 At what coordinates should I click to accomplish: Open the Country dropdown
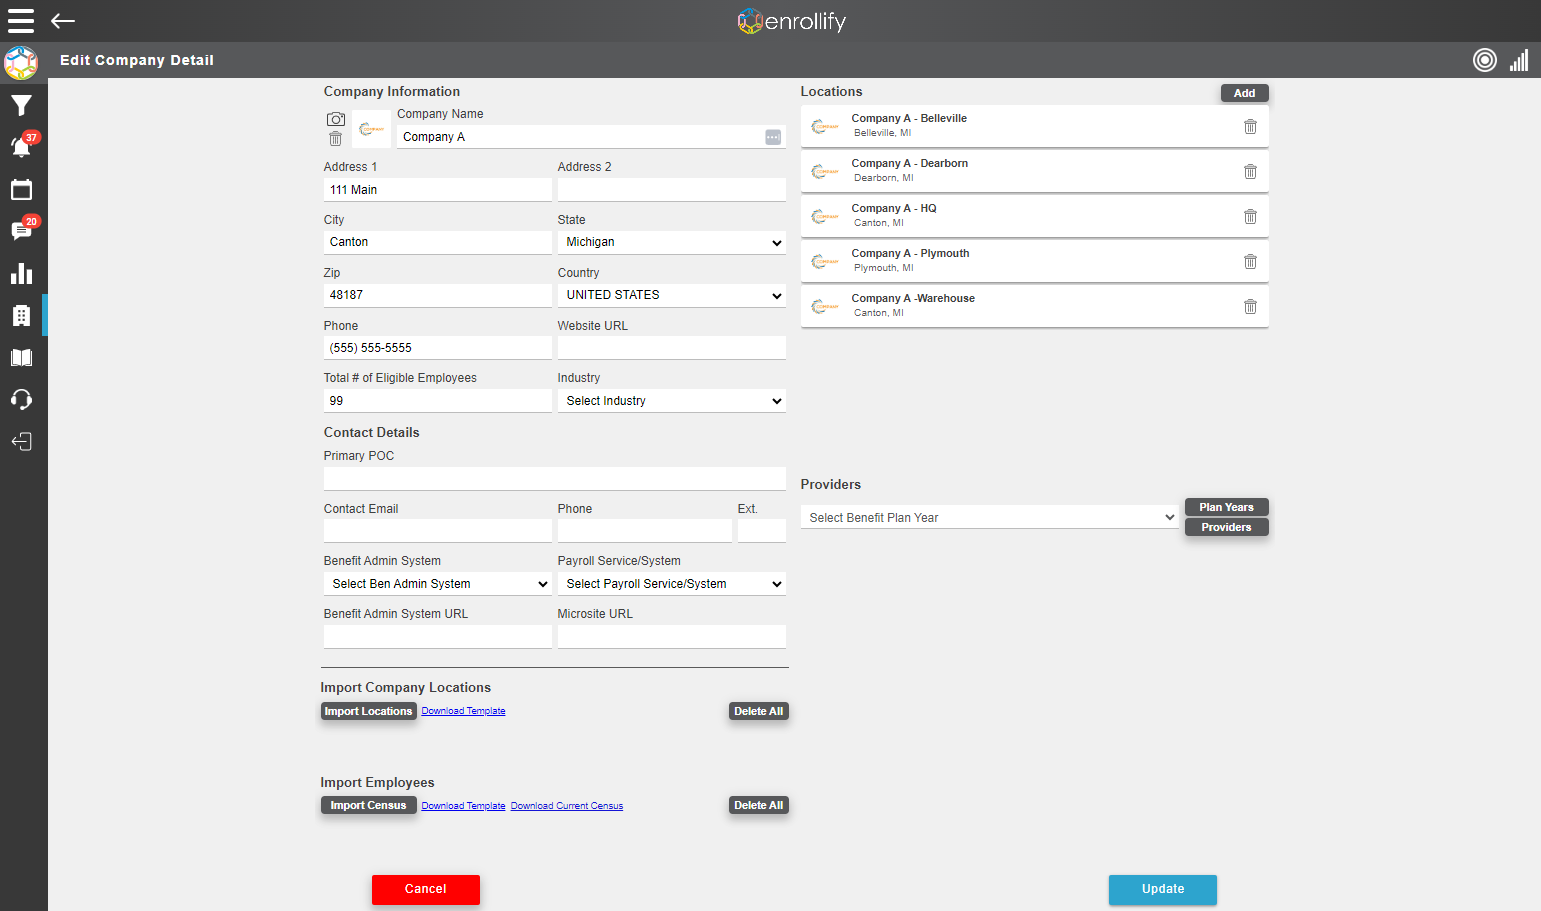[672, 295]
